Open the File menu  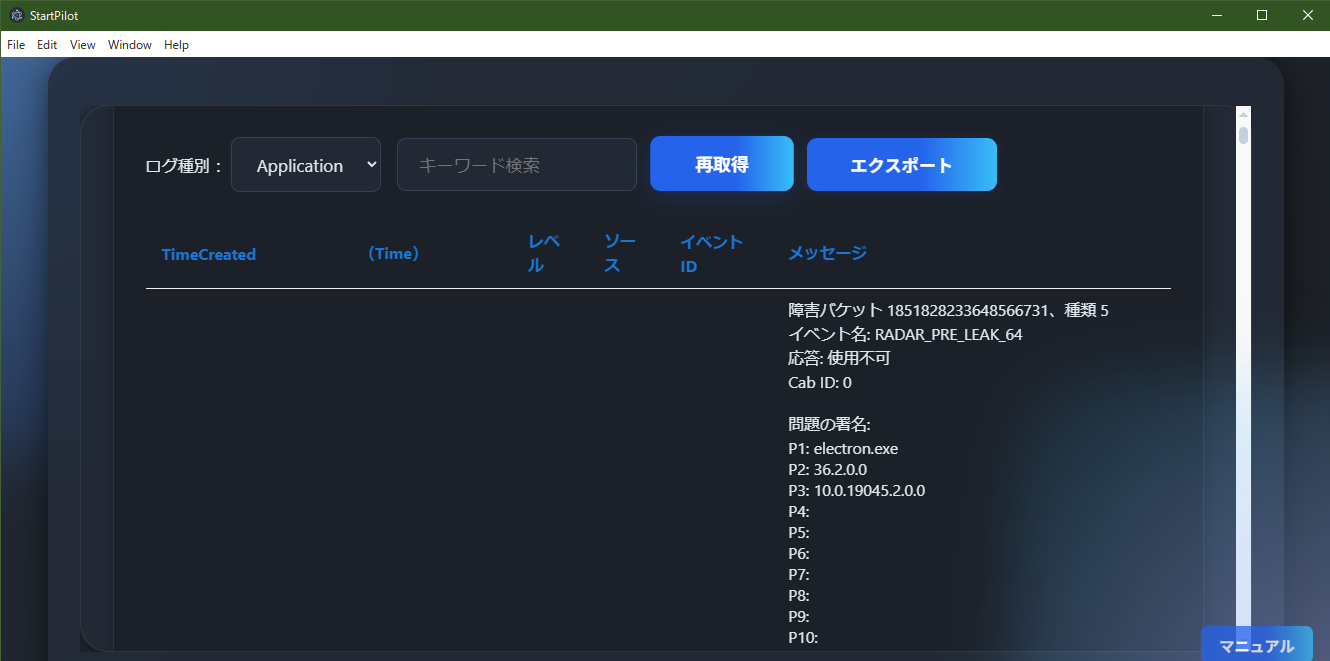[15, 44]
